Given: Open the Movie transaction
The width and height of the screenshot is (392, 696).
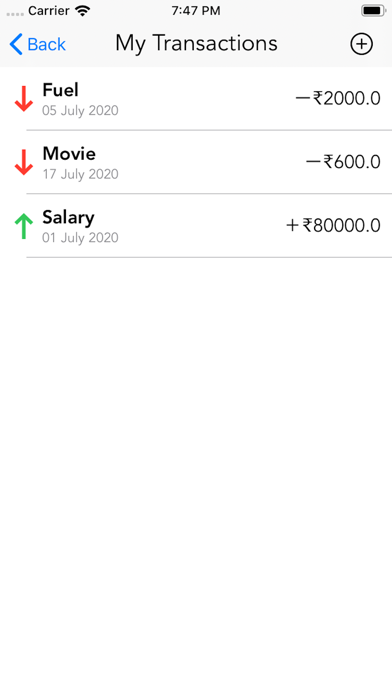Looking at the screenshot, I should click(x=196, y=162).
